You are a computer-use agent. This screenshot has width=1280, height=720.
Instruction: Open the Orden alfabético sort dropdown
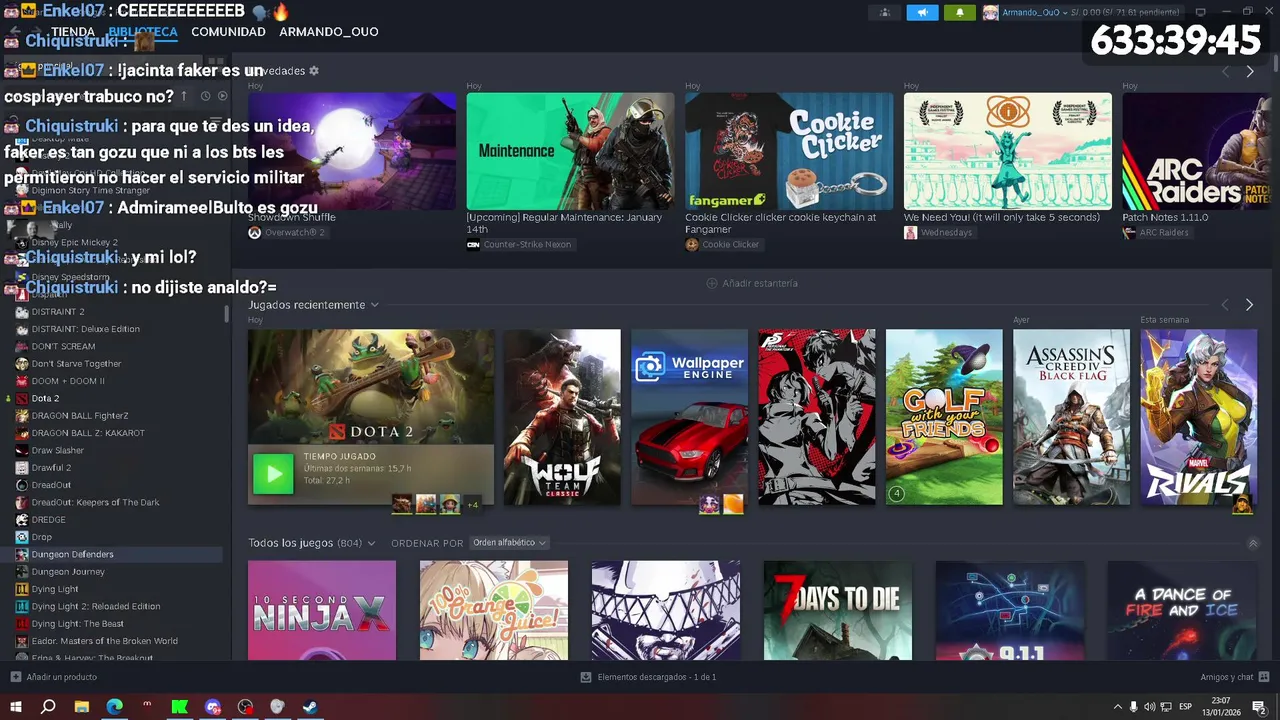510,543
